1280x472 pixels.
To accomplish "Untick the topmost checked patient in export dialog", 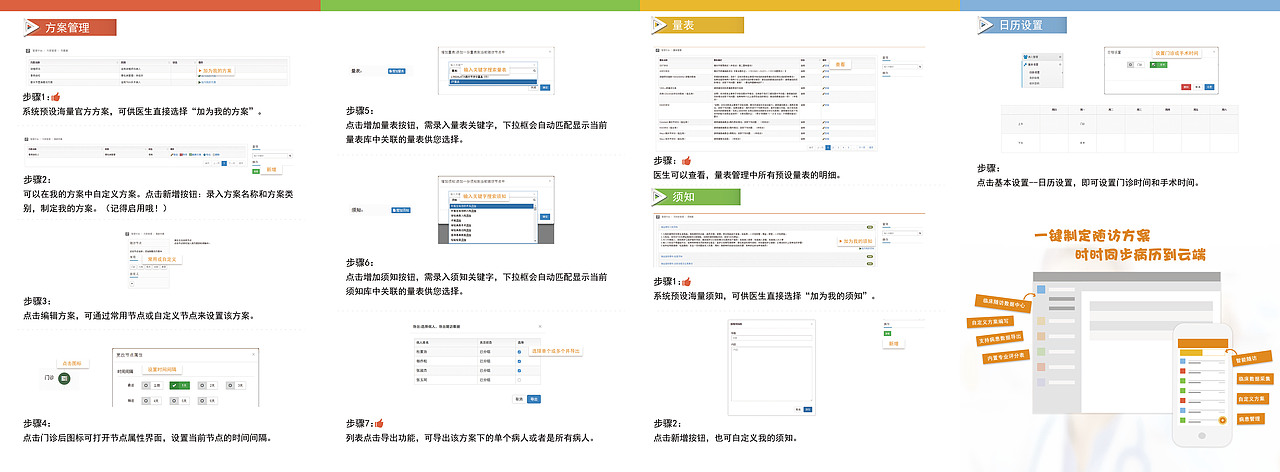I will pyautogui.click(x=519, y=352).
